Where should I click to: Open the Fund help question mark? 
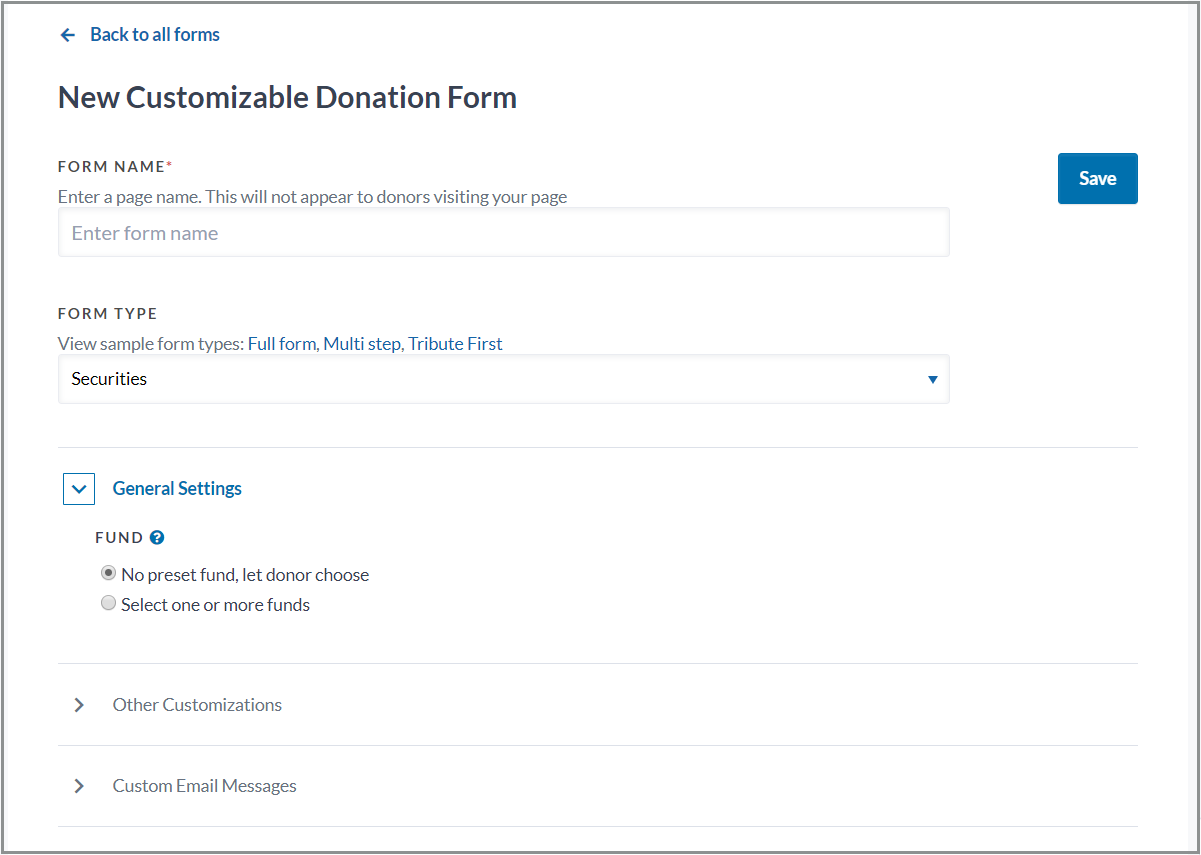(157, 538)
